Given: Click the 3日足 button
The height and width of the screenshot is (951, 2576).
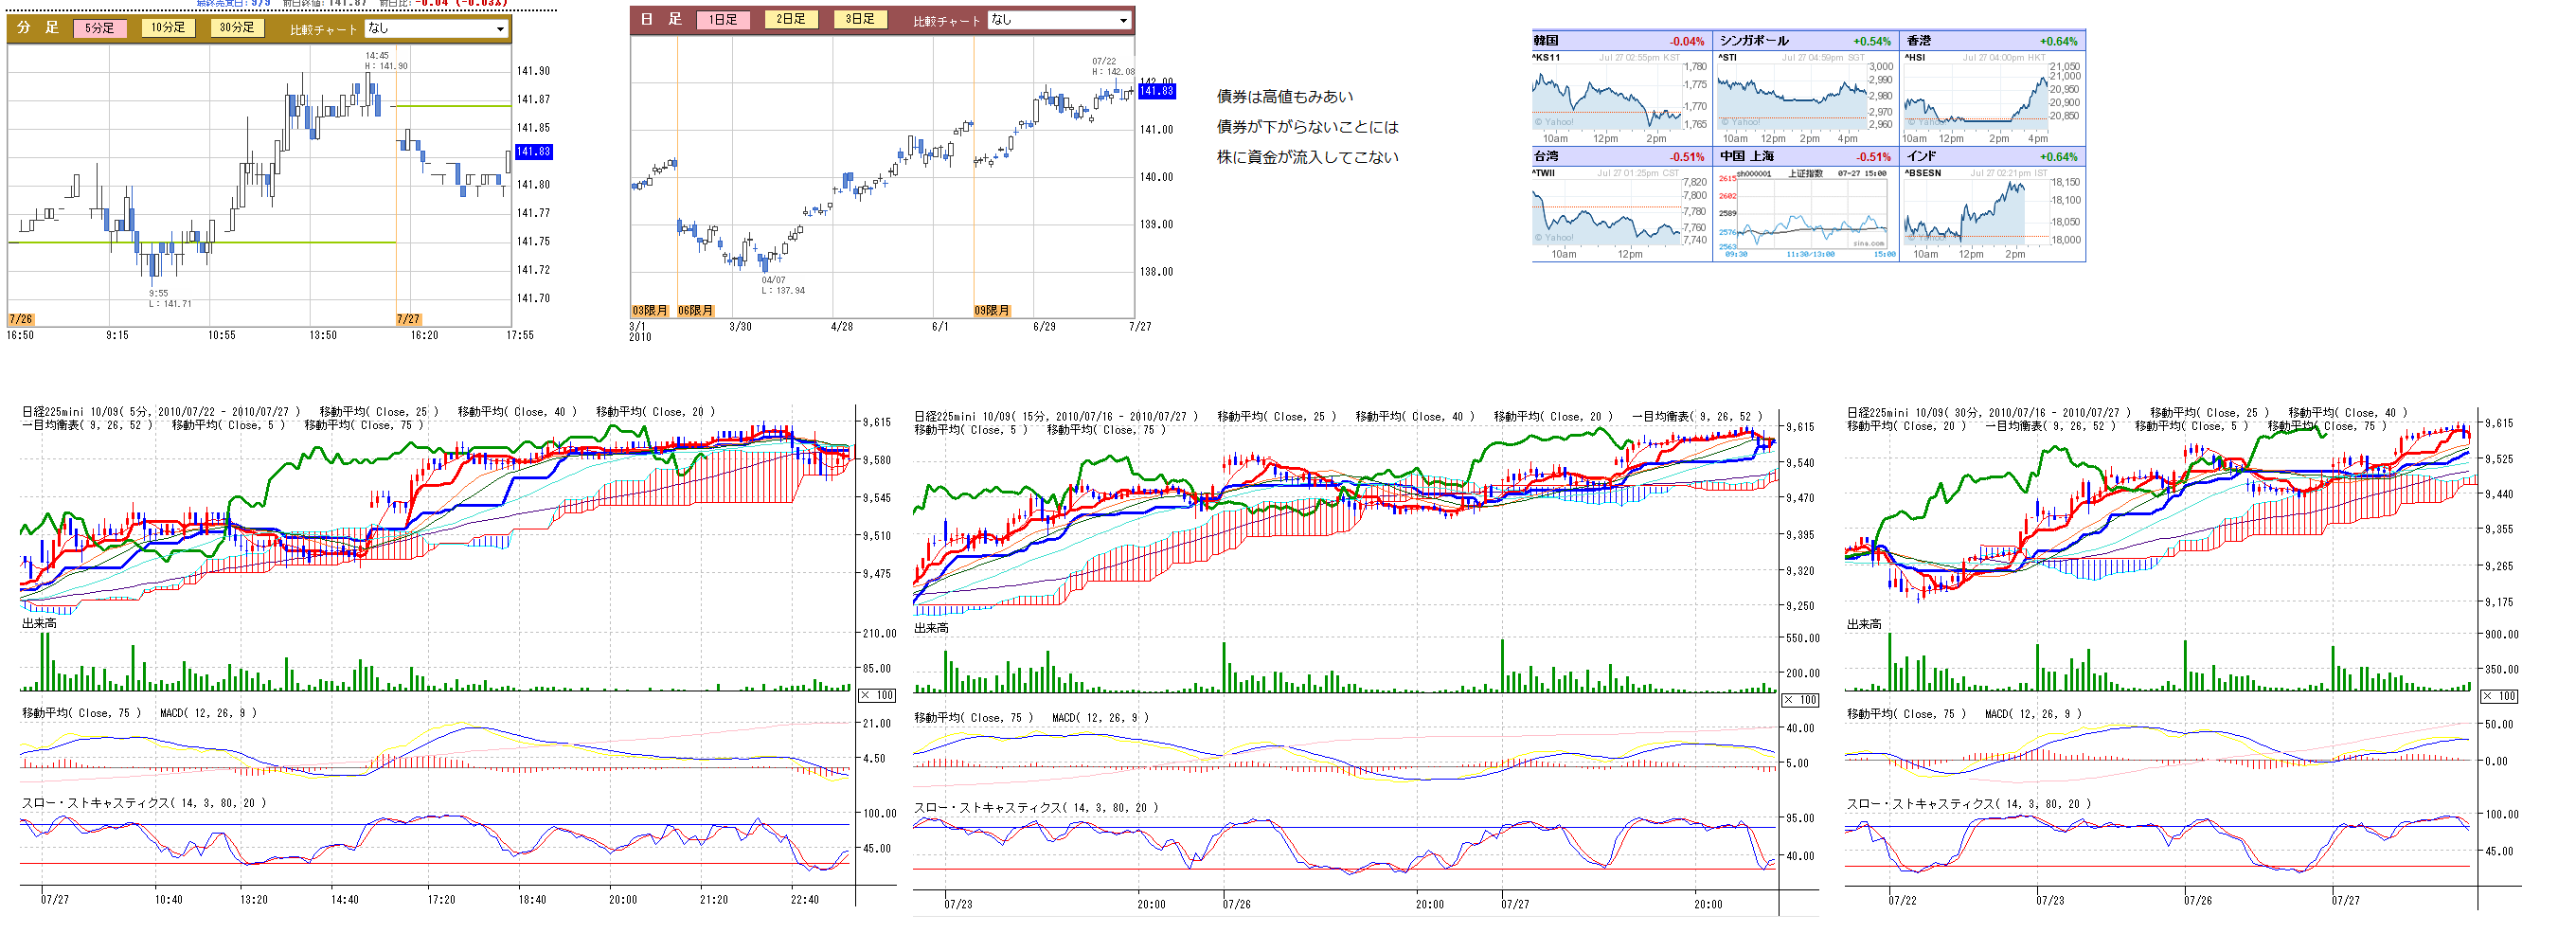Looking at the screenshot, I should (x=860, y=20).
